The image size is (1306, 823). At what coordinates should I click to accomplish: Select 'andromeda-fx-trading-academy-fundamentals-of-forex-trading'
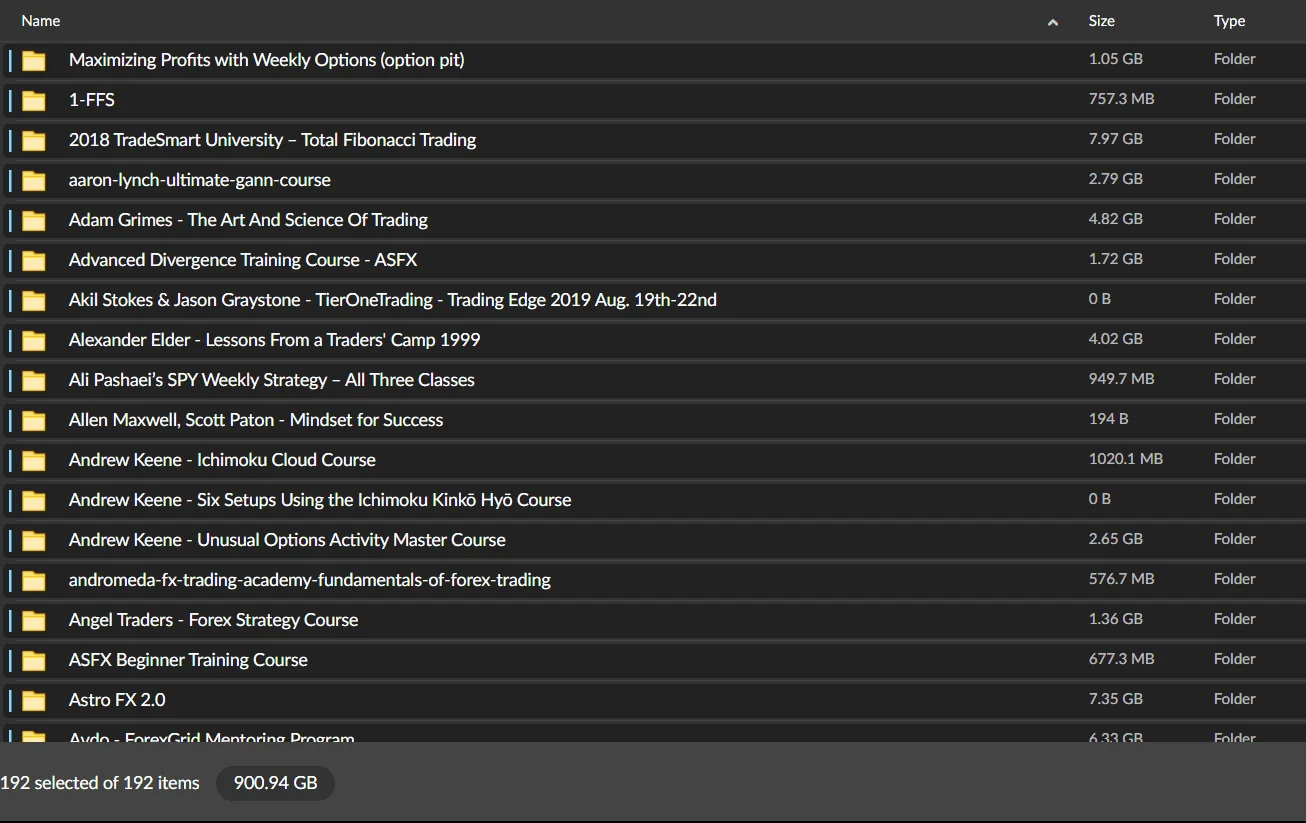pyautogui.click(x=310, y=580)
